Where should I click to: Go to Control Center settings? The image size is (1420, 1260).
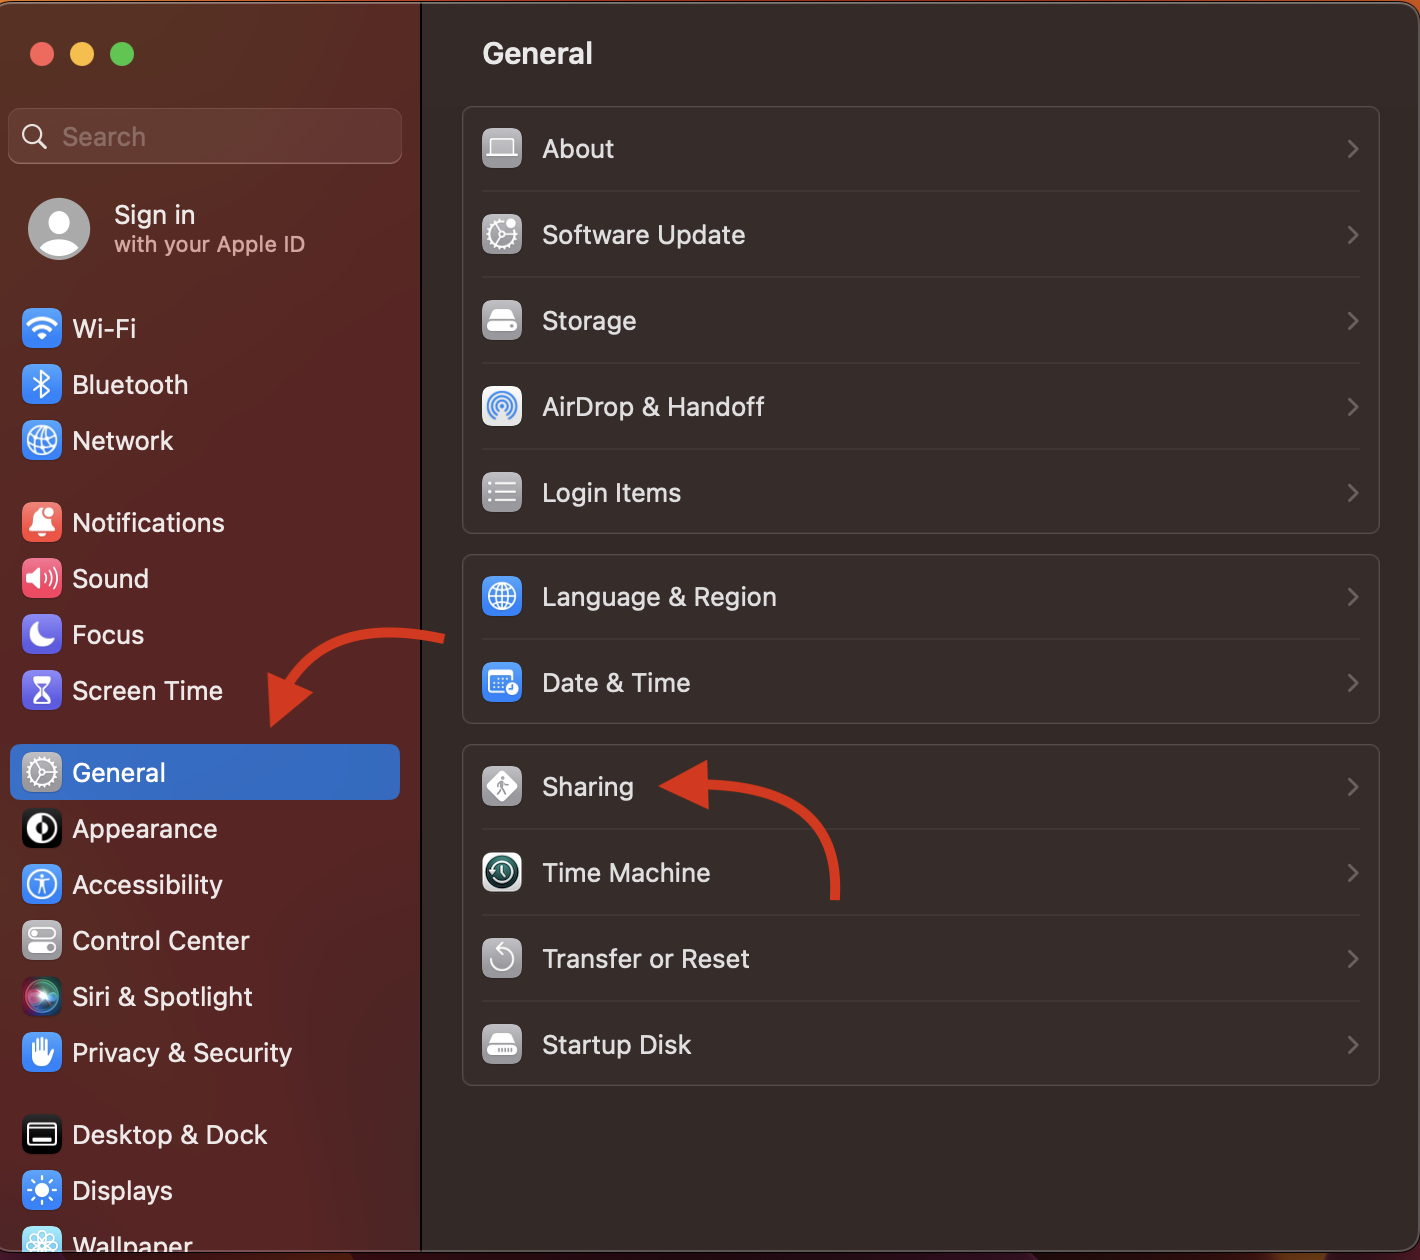pos(160,941)
